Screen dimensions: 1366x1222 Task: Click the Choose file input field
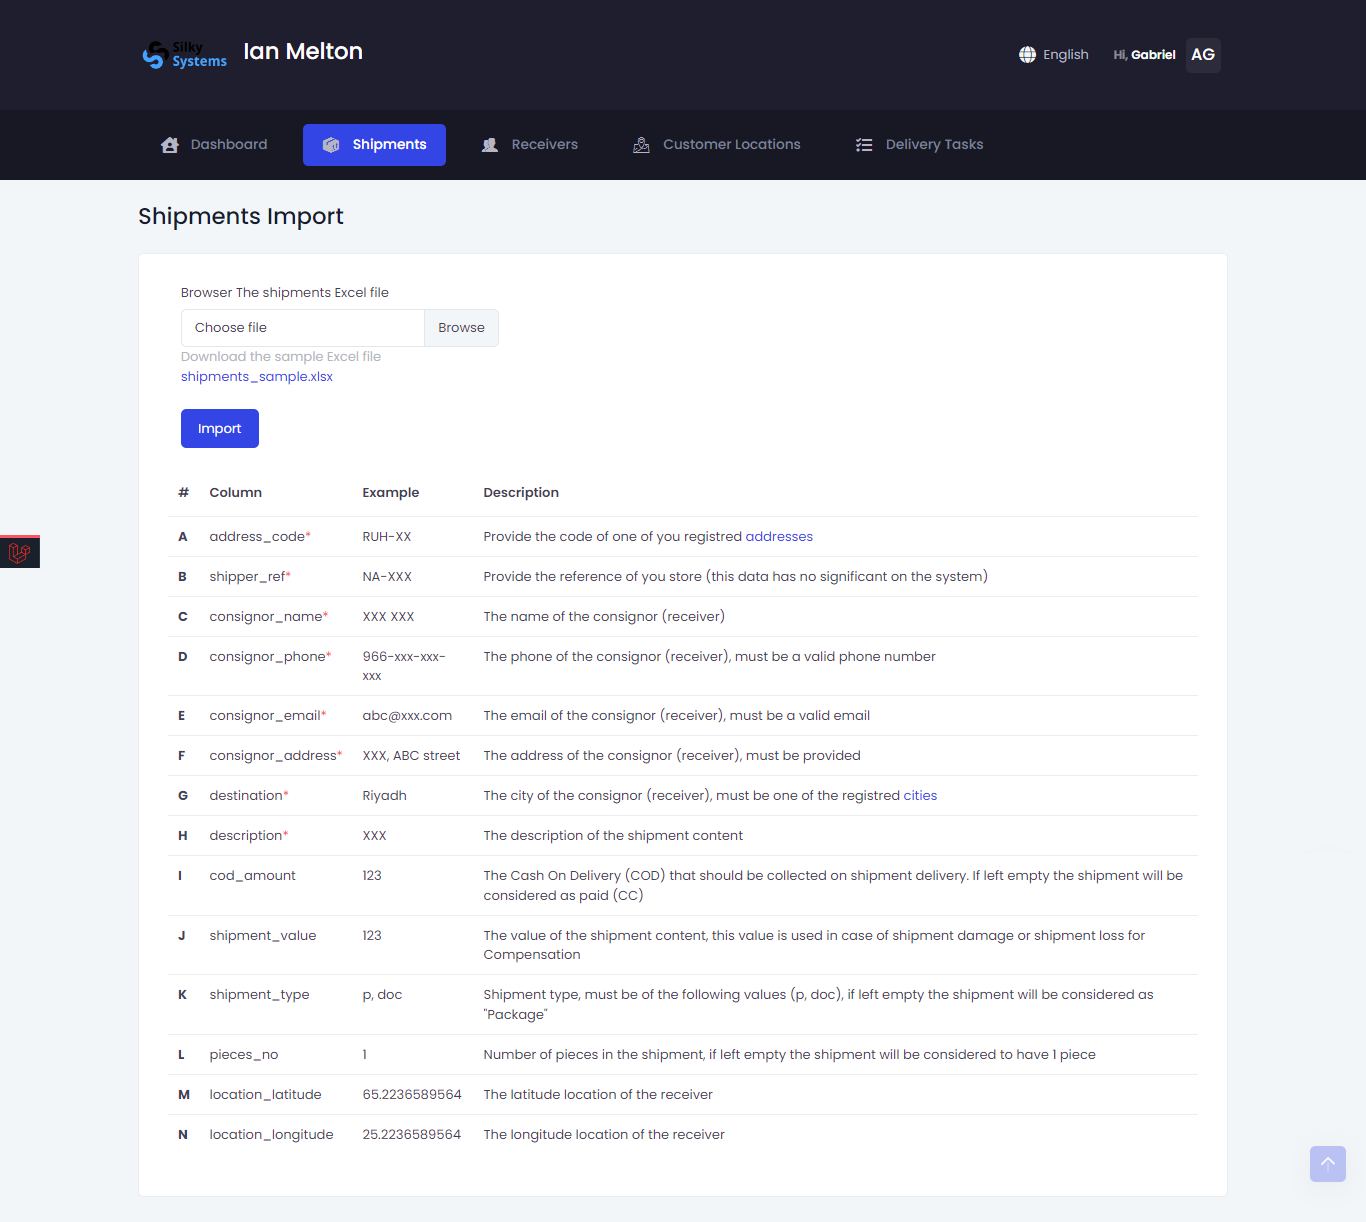click(303, 328)
